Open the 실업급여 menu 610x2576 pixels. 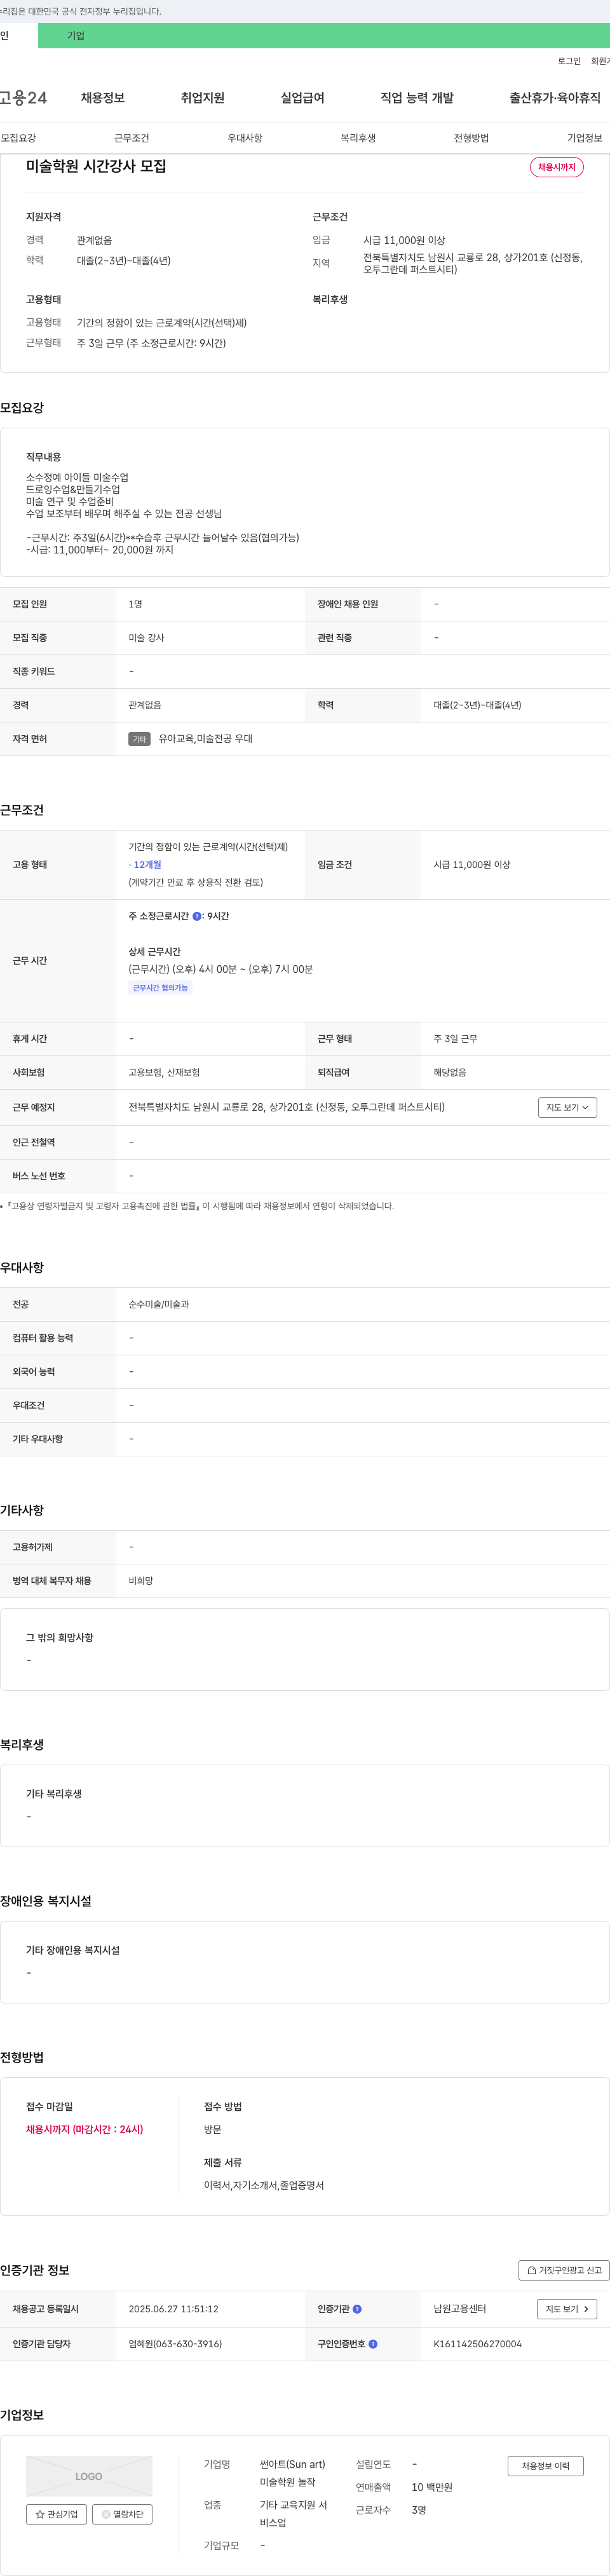point(302,98)
